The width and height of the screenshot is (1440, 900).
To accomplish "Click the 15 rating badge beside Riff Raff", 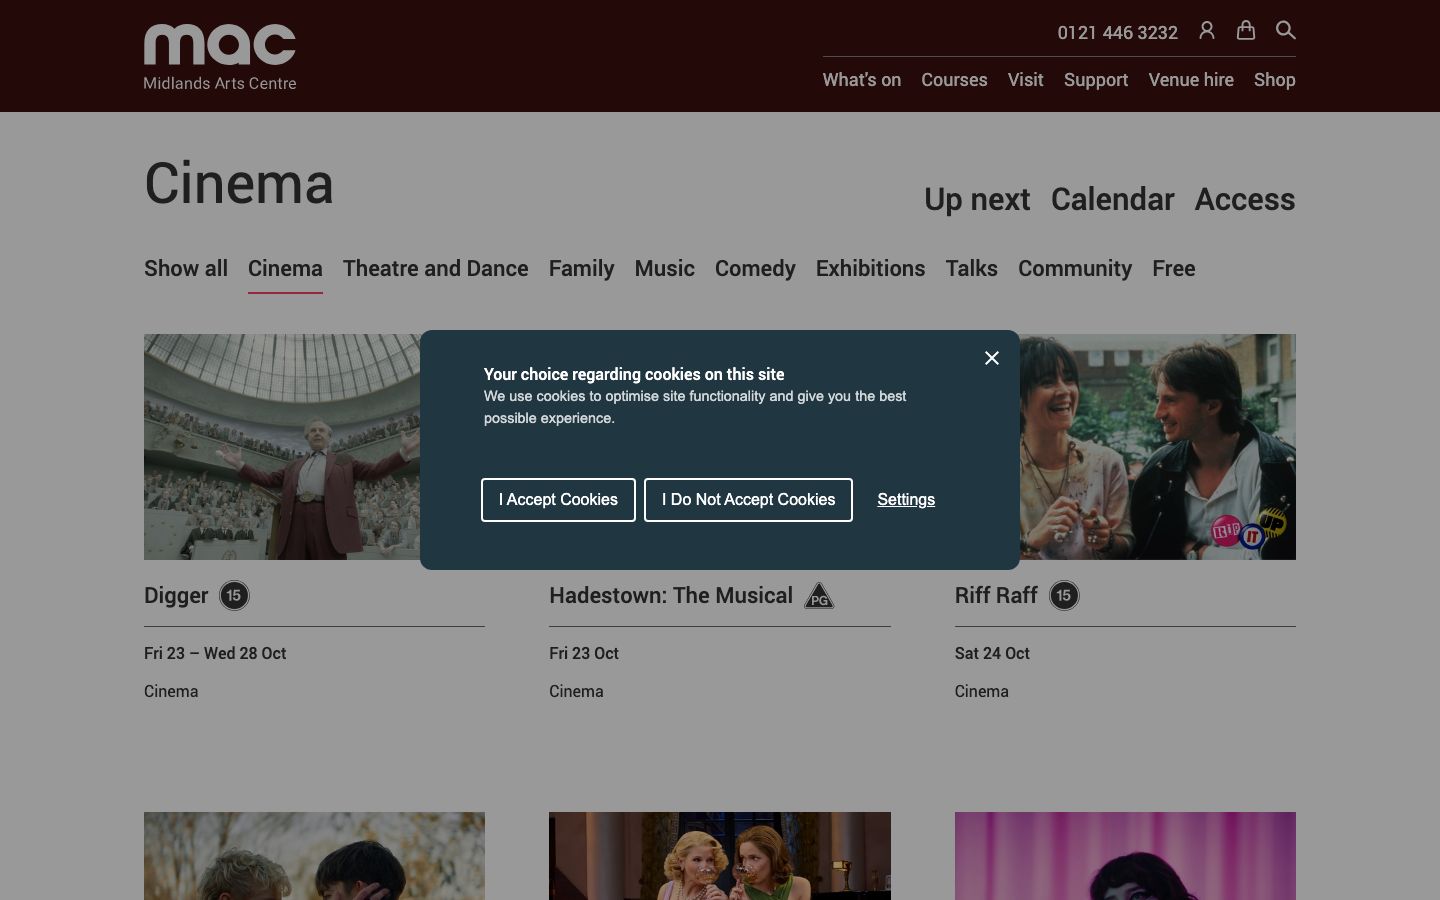I will 1064,596.
